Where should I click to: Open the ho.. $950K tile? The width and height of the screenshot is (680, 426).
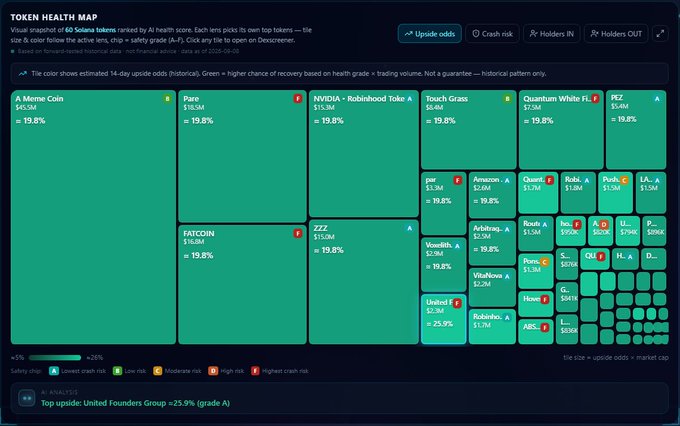[x=571, y=231]
